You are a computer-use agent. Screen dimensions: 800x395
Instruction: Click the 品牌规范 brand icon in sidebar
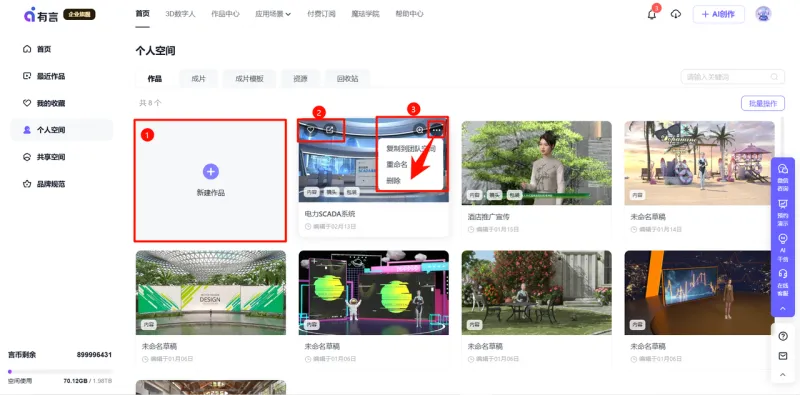(27, 184)
